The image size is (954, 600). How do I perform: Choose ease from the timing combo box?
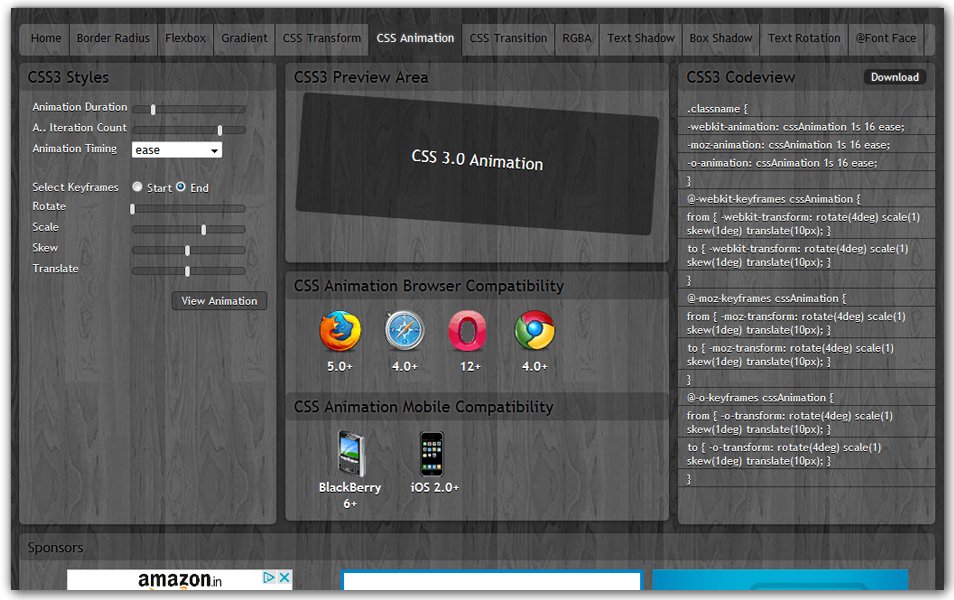177,148
